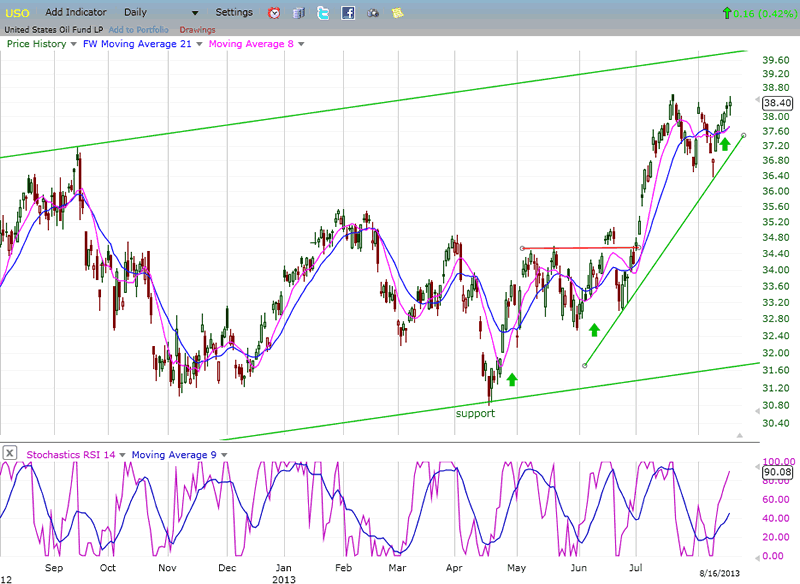The height and width of the screenshot is (584, 800).
Task: Close the Stochastics RSI indicator panel
Action: point(9,454)
